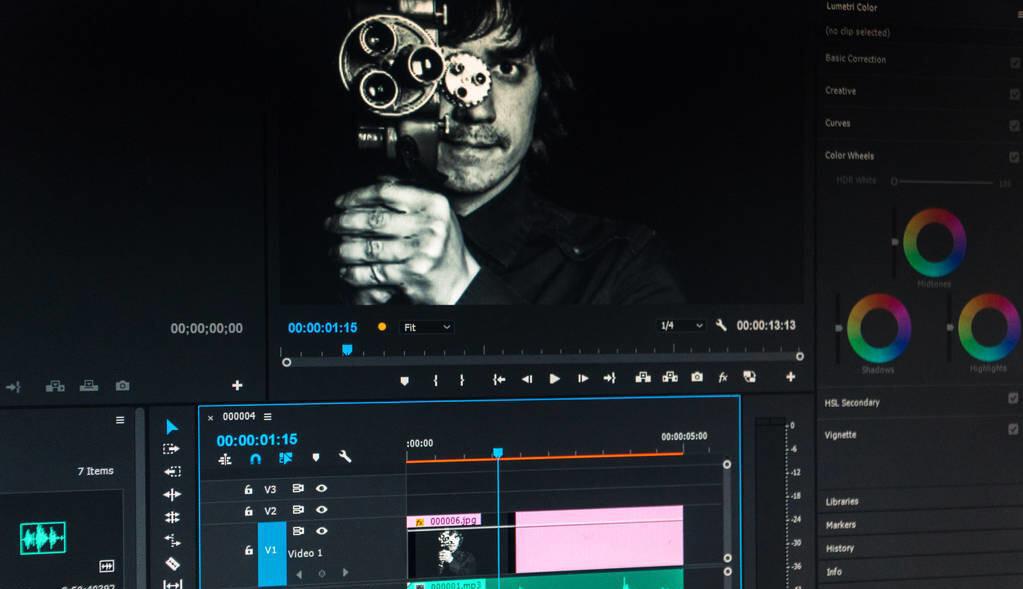Click the Mark In bracket button

(x=435, y=380)
